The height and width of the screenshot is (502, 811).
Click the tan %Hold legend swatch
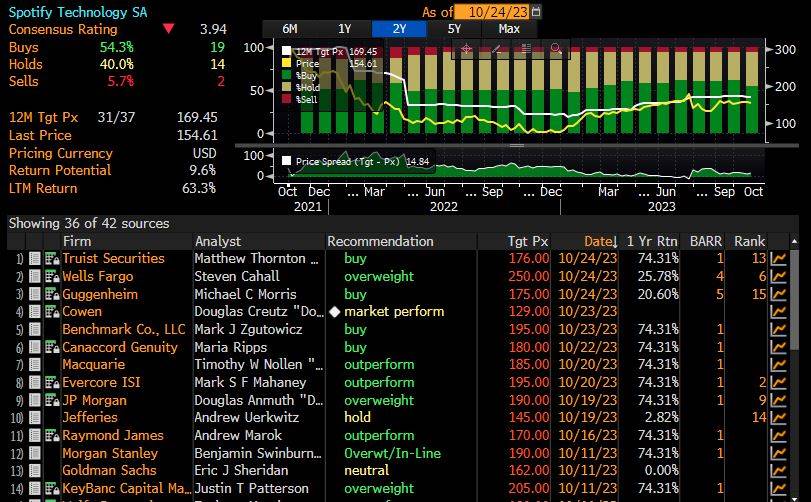point(286,87)
